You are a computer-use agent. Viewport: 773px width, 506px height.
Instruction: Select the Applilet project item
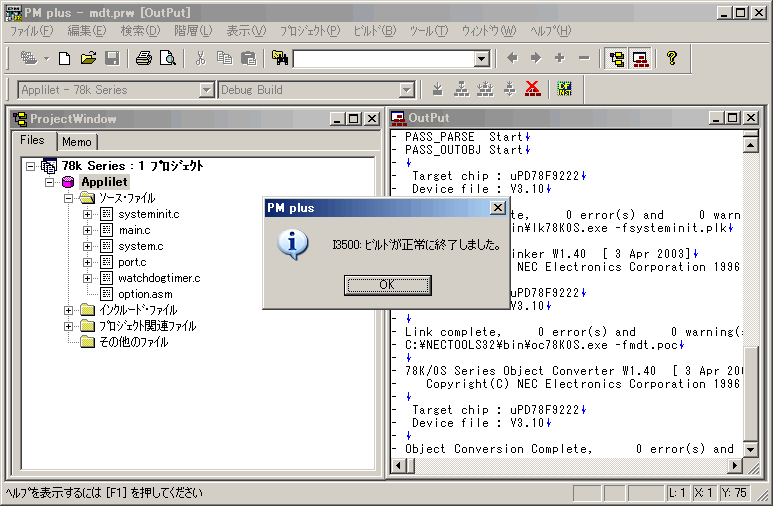(104, 182)
